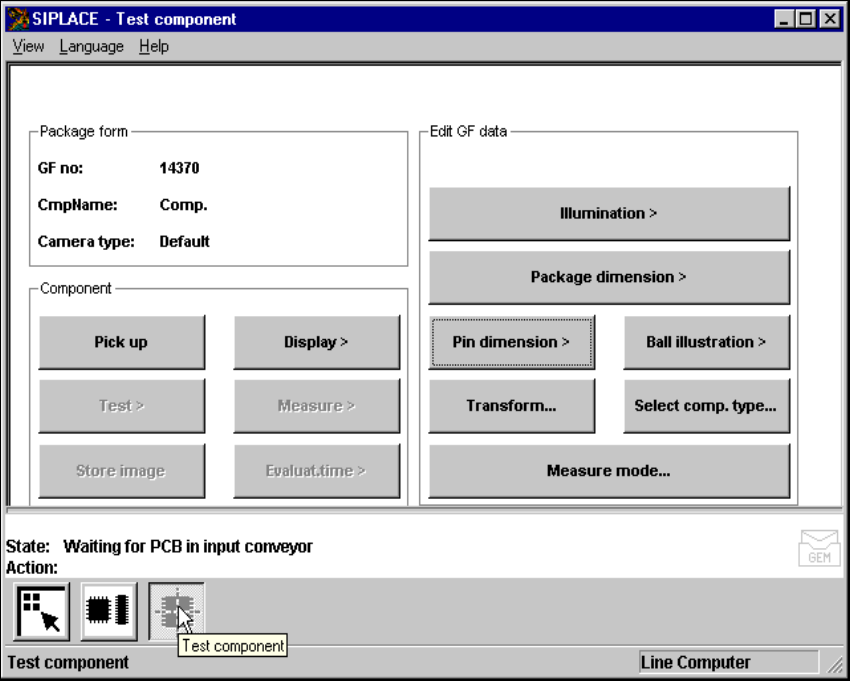Open the GEM envelope icon
The height and width of the screenshot is (681, 850).
tap(819, 548)
